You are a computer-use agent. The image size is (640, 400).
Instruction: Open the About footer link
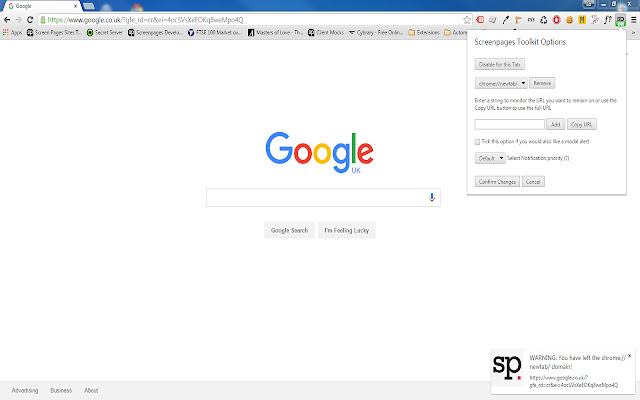pos(91,391)
